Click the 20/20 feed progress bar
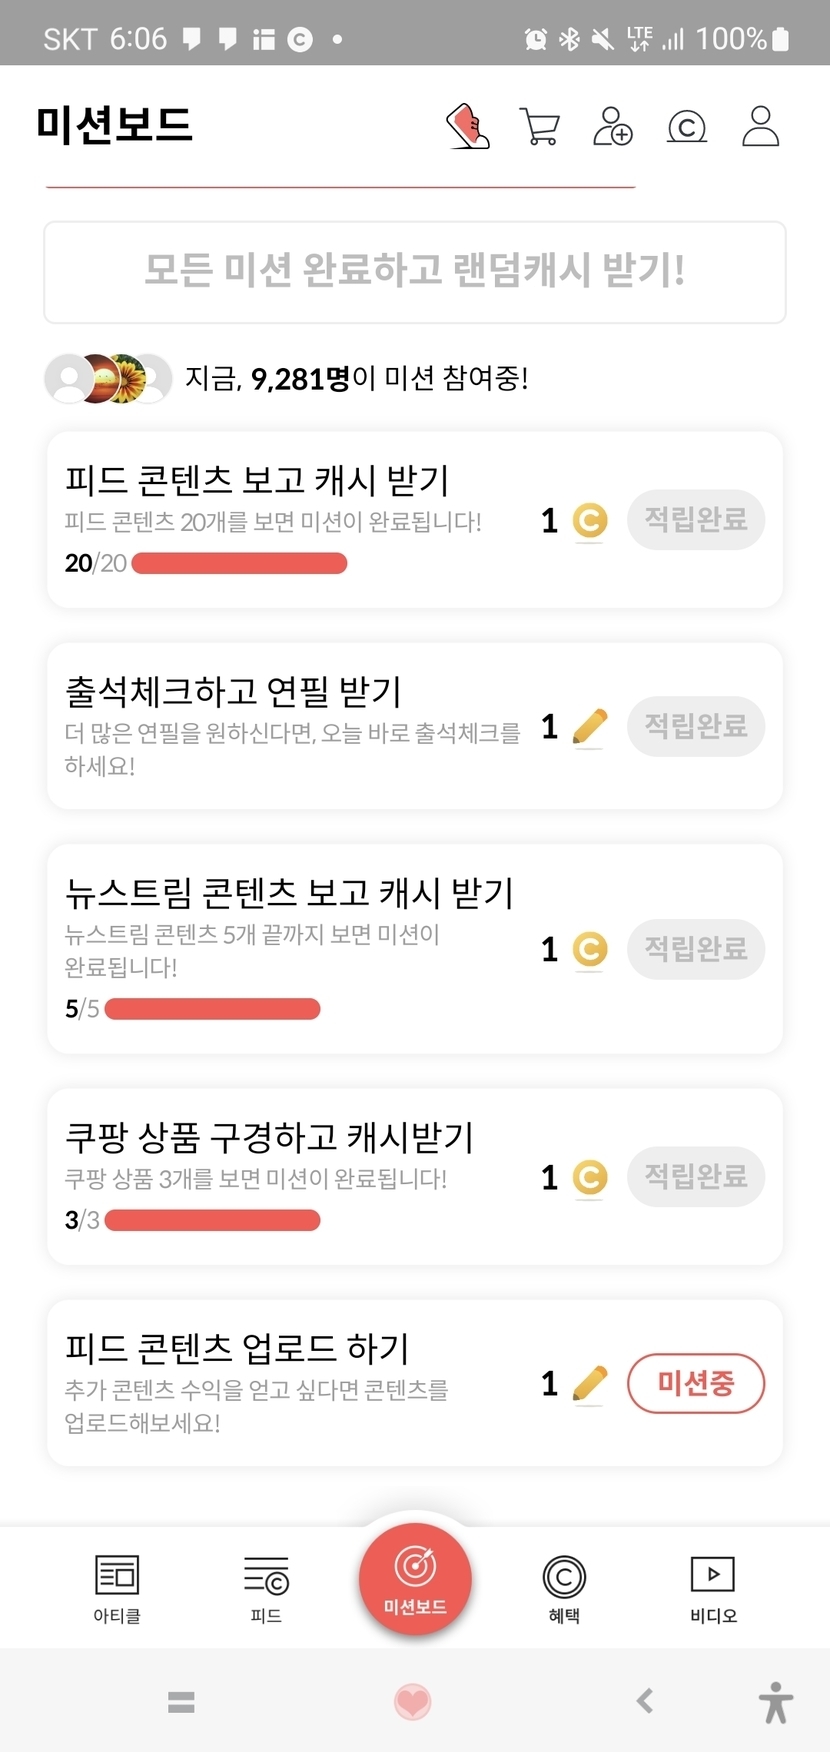The height and width of the screenshot is (1752, 830). (x=239, y=564)
